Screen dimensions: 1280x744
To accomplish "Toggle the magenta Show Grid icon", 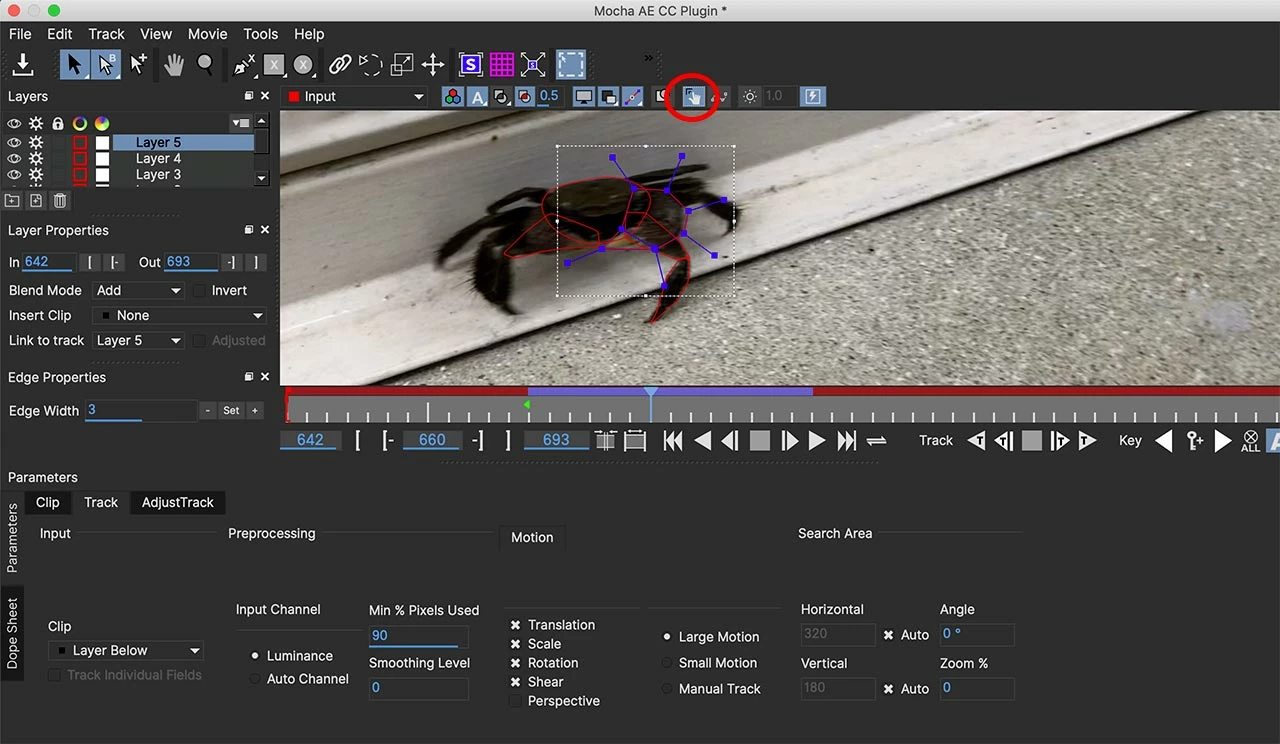I will tap(502, 65).
